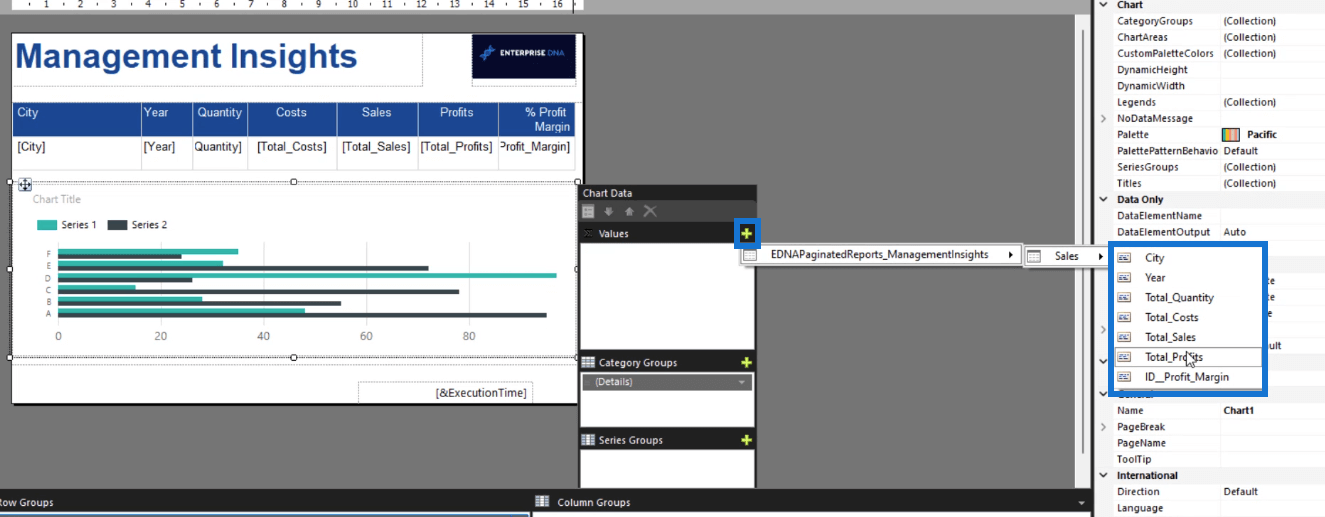1325x517 pixels.
Task: Click the Series 1 legend entry
Action: (x=67, y=225)
